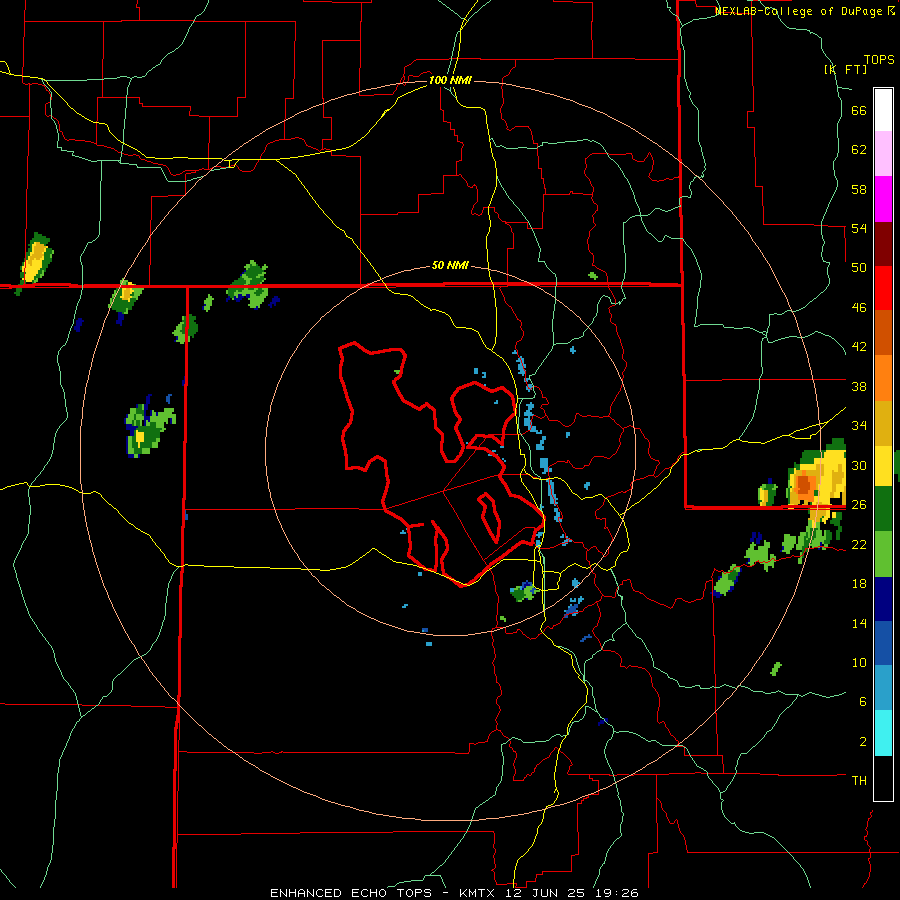The height and width of the screenshot is (900, 900).
Task: Pick the dark orange legend swatch above 42
Action: pos(883,333)
